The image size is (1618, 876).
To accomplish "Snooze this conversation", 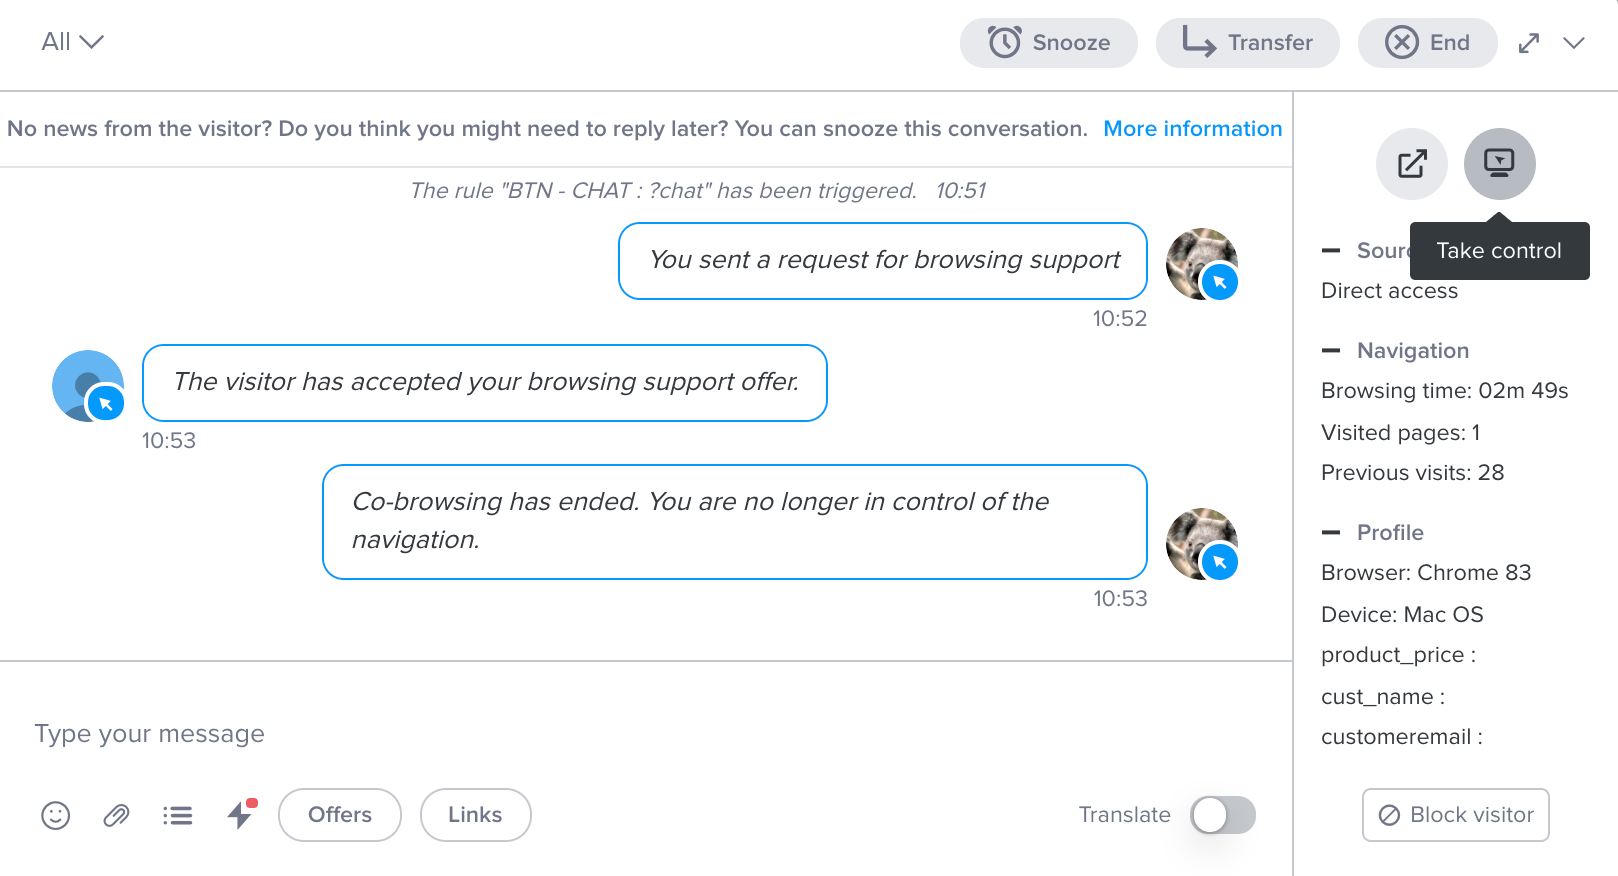I will coord(1049,43).
